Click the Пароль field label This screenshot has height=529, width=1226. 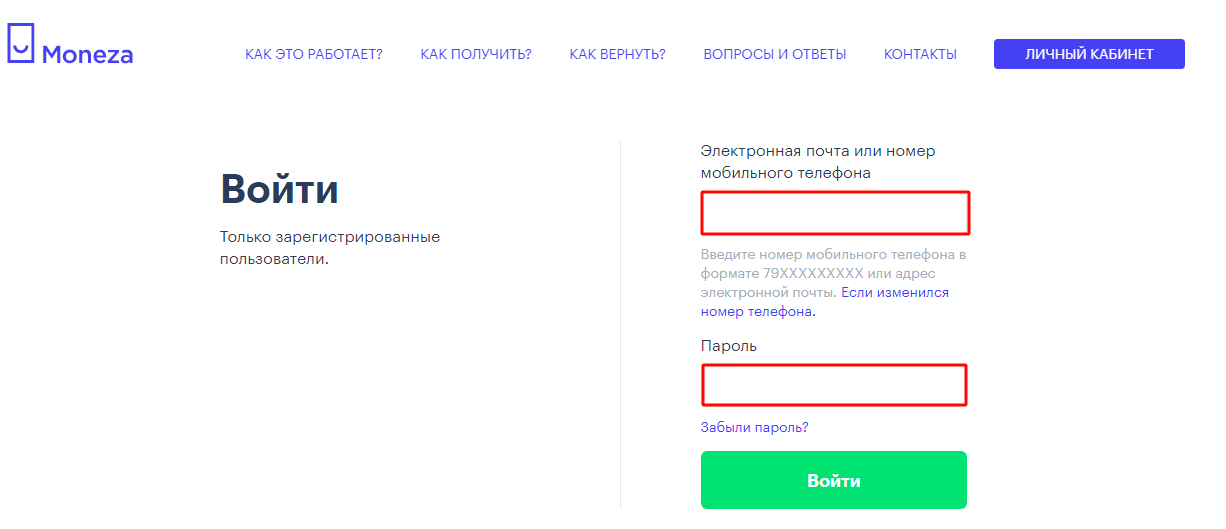(x=729, y=346)
